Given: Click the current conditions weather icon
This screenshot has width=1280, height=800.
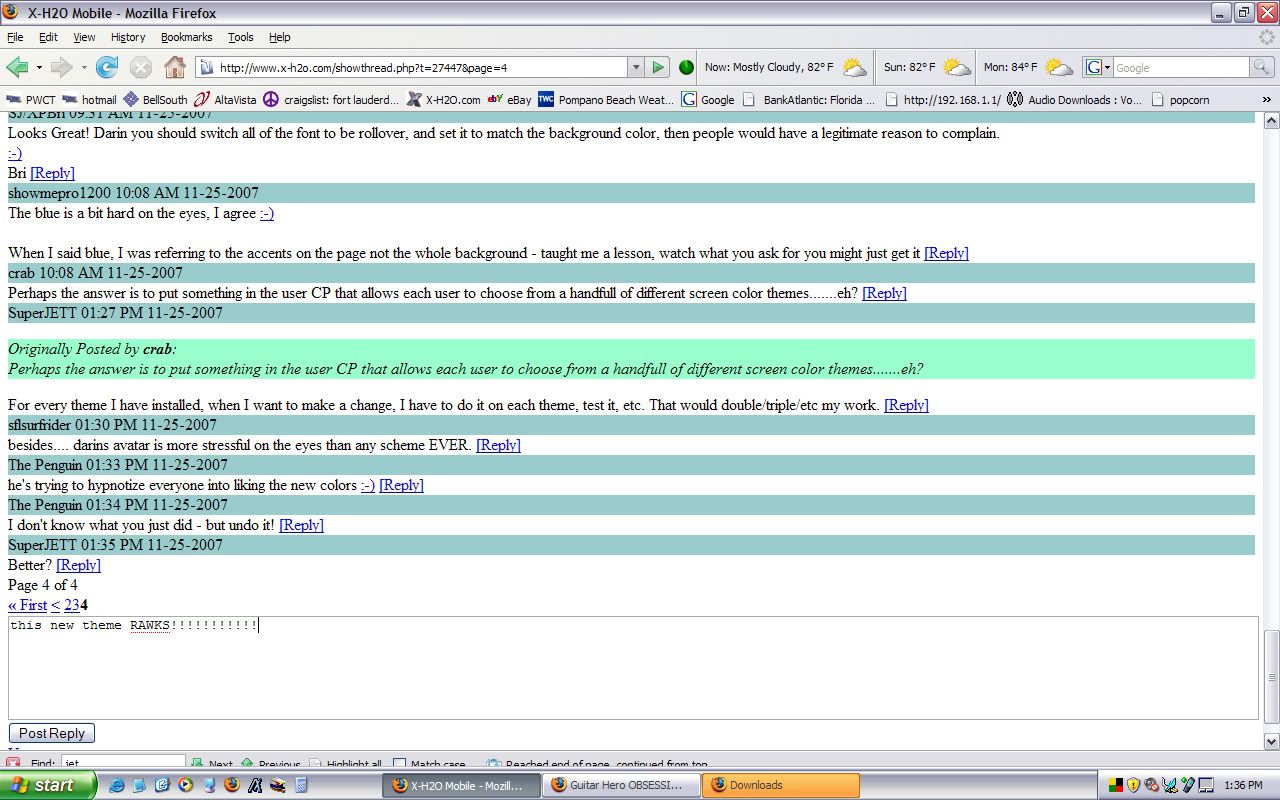Looking at the screenshot, I should pos(854,67).
